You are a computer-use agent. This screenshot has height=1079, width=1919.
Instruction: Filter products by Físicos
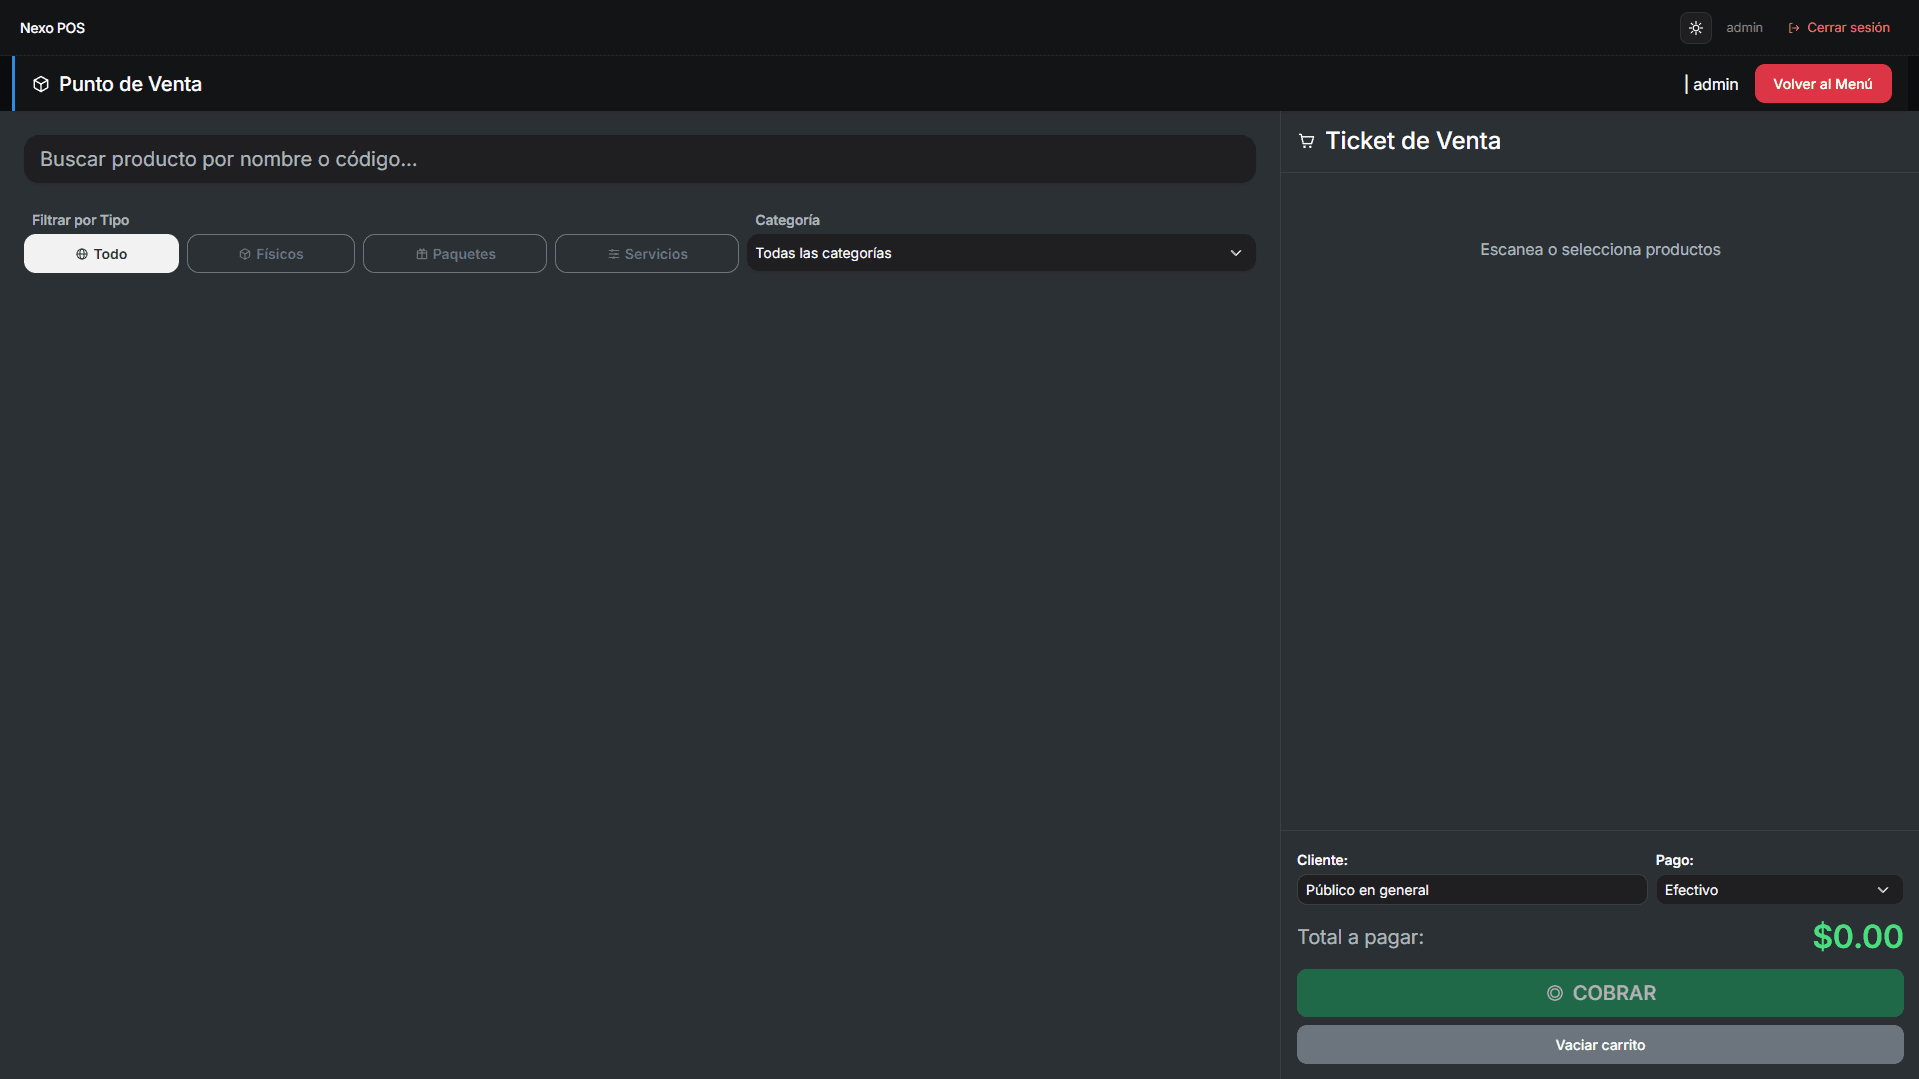[x=271, y=254]
